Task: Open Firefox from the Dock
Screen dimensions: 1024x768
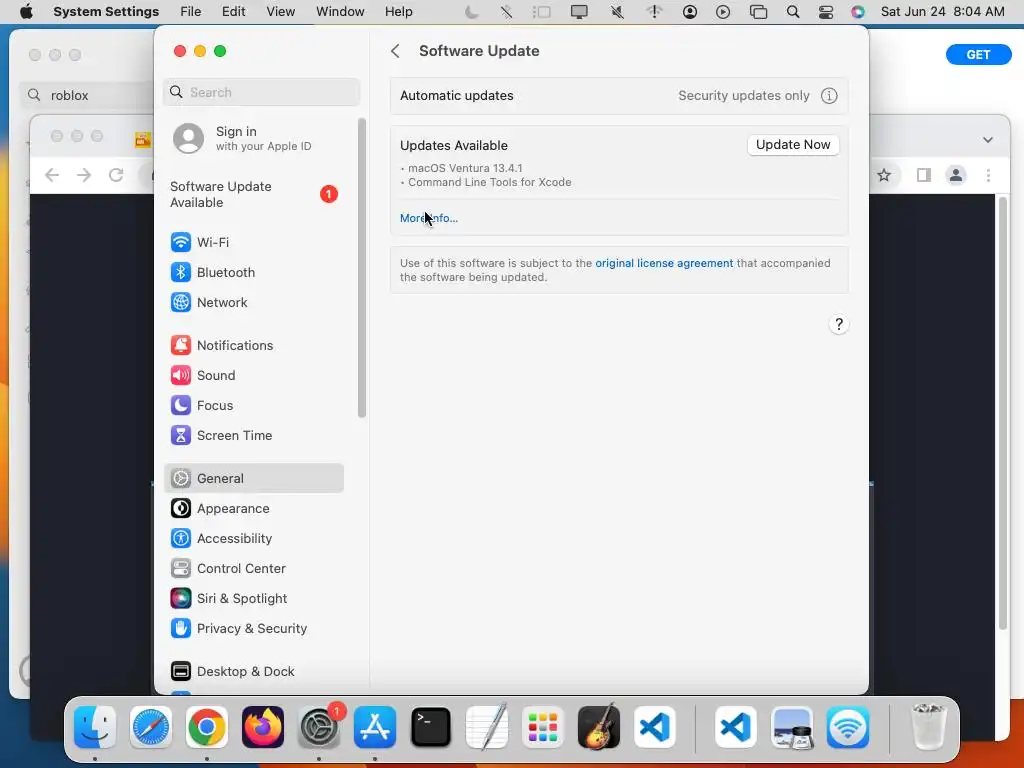Action: (263, 727)
